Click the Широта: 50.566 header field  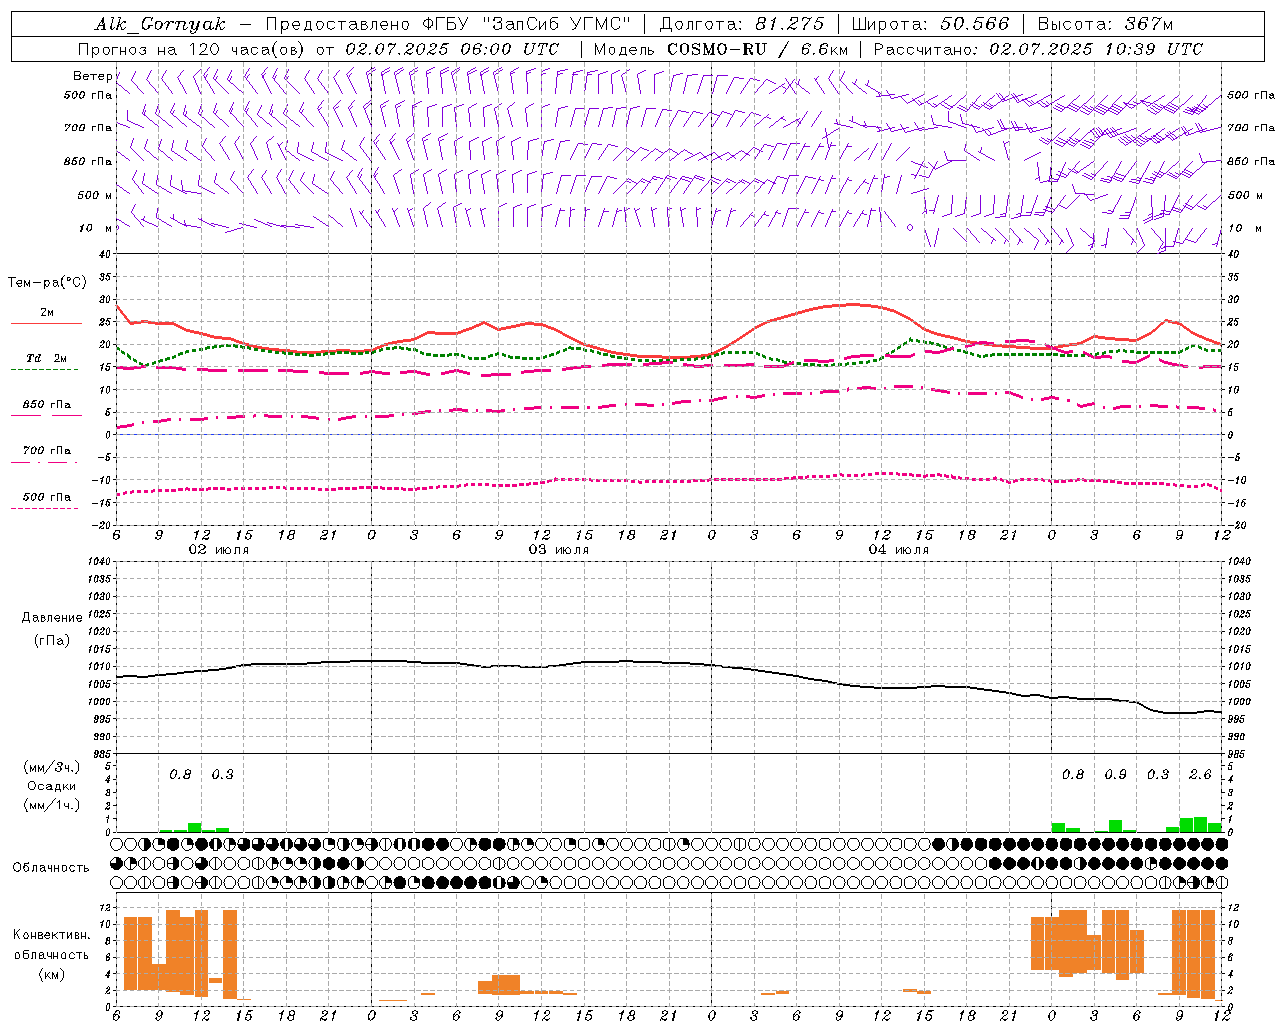pos(930,24)
